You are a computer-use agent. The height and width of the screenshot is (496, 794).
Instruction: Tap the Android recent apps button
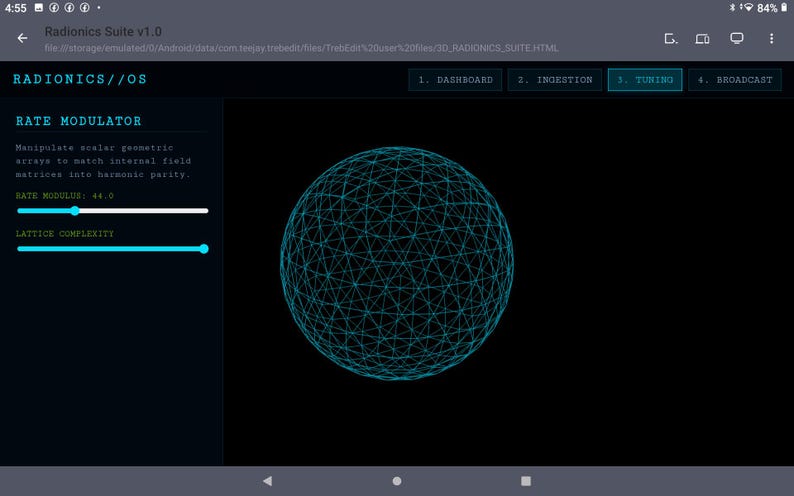click(526, 481)
